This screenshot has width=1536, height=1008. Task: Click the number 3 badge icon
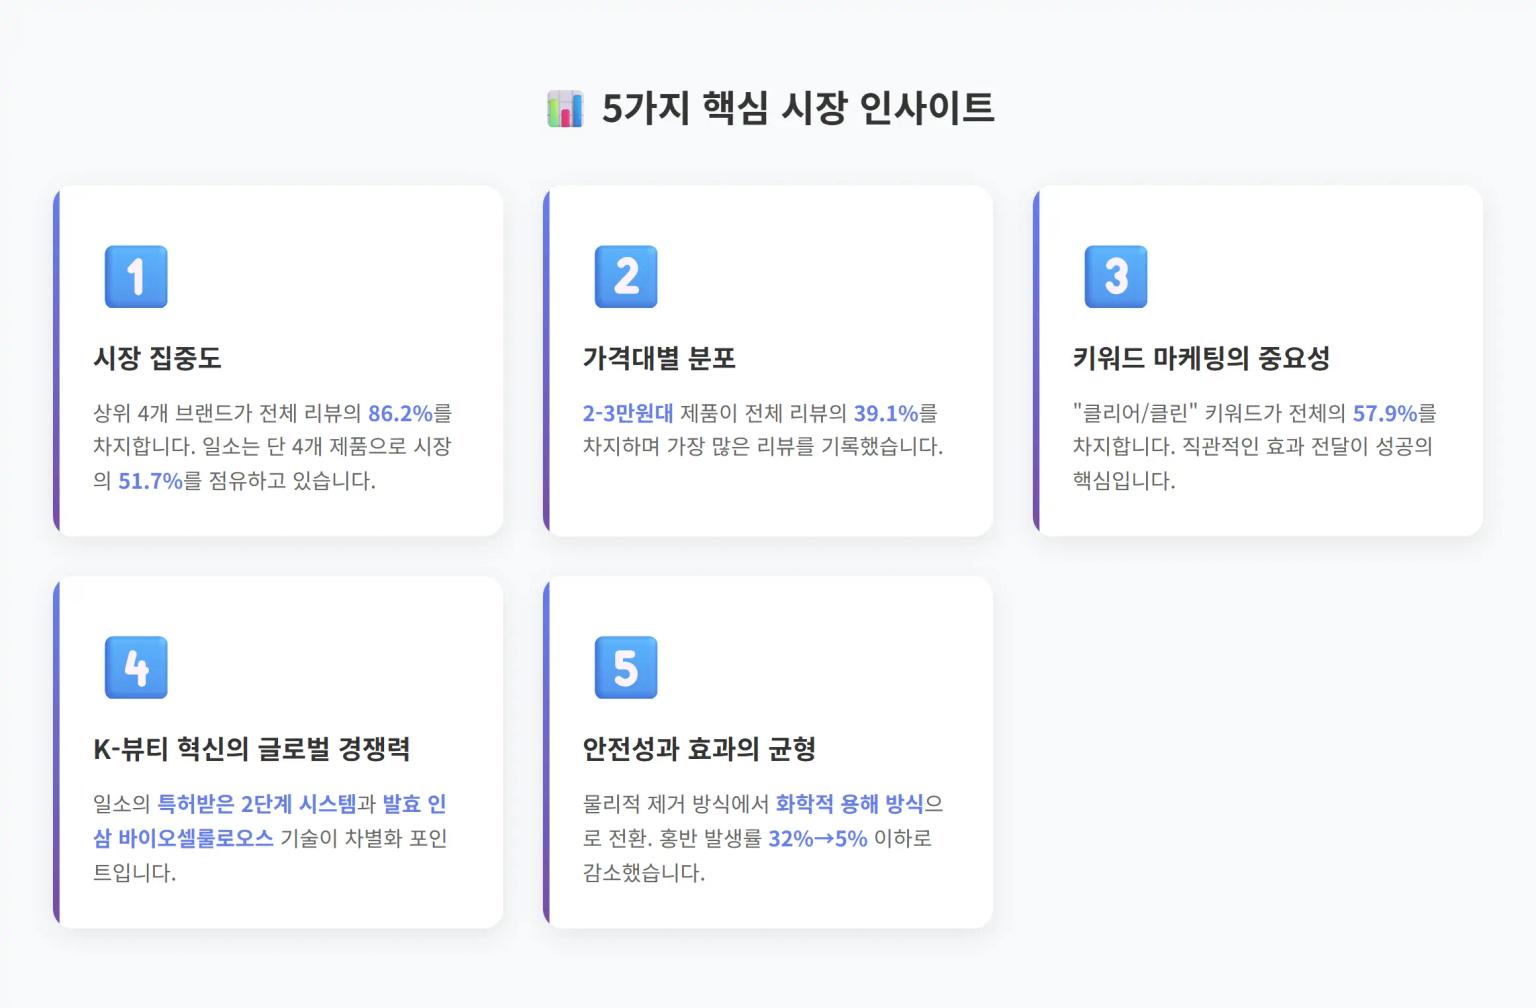(x=1116, y=276)
